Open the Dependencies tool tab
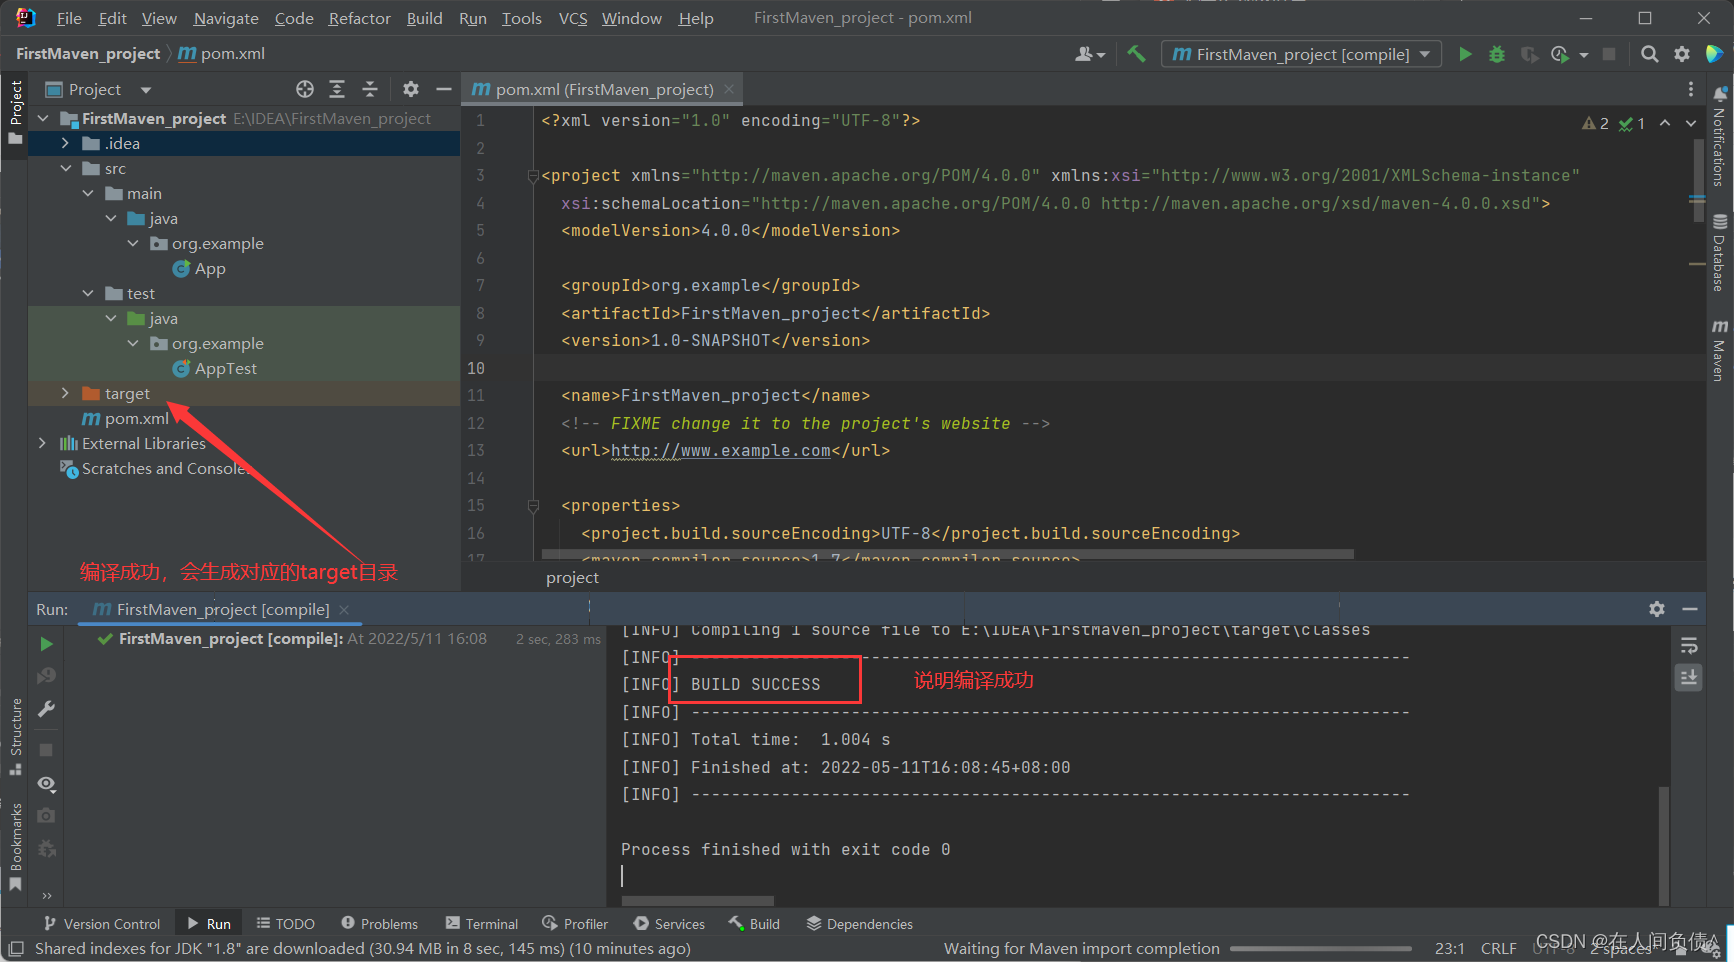 coord(860,924)
